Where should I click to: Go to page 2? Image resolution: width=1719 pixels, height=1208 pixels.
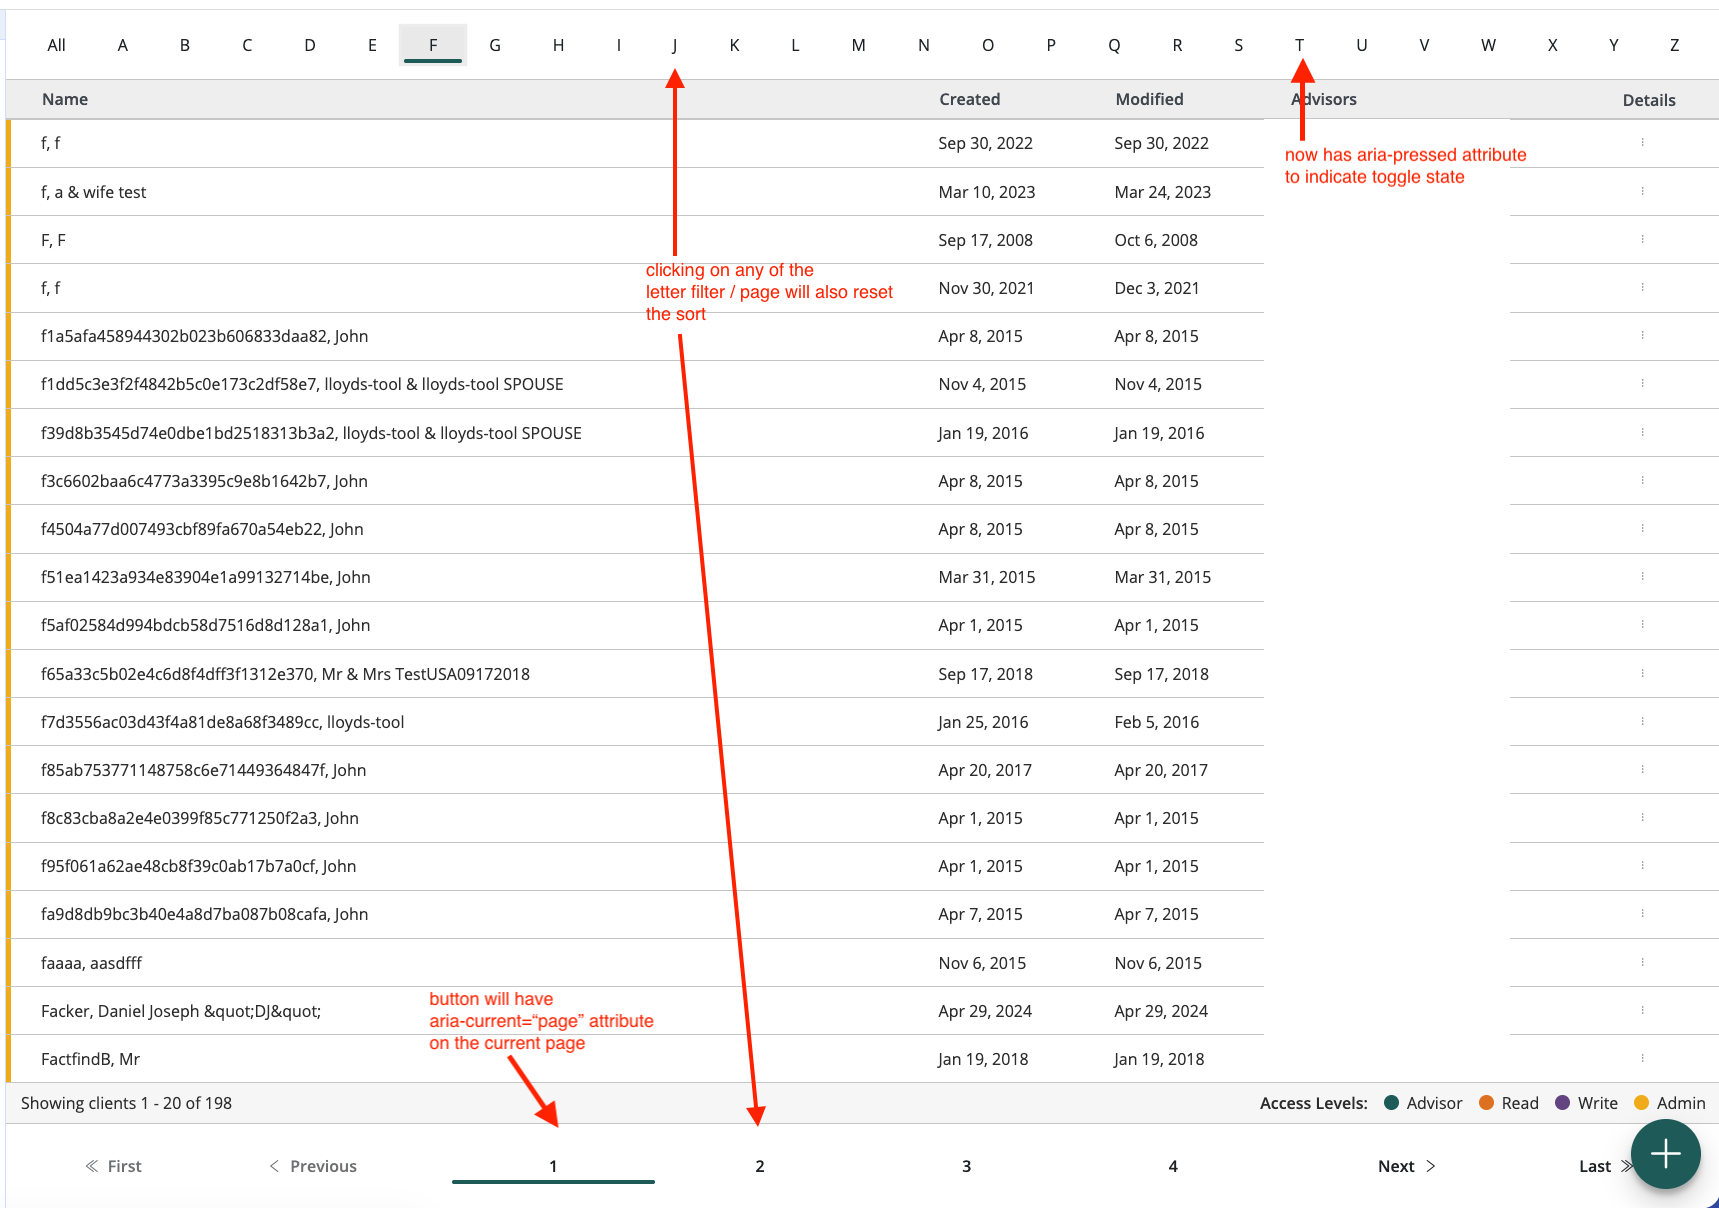[760, 1166]
